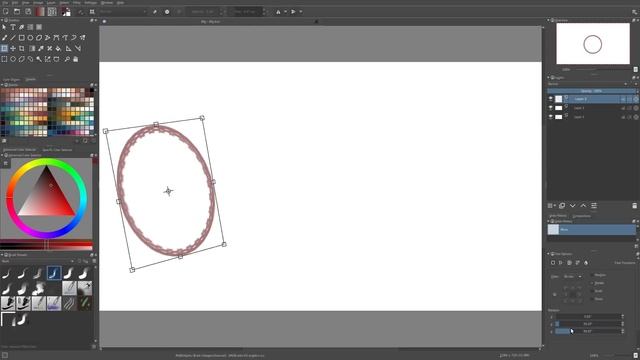This screenshot has height=360, width=640.
Task: Collapse the Toolbox docker
Action: coord(2,20)
